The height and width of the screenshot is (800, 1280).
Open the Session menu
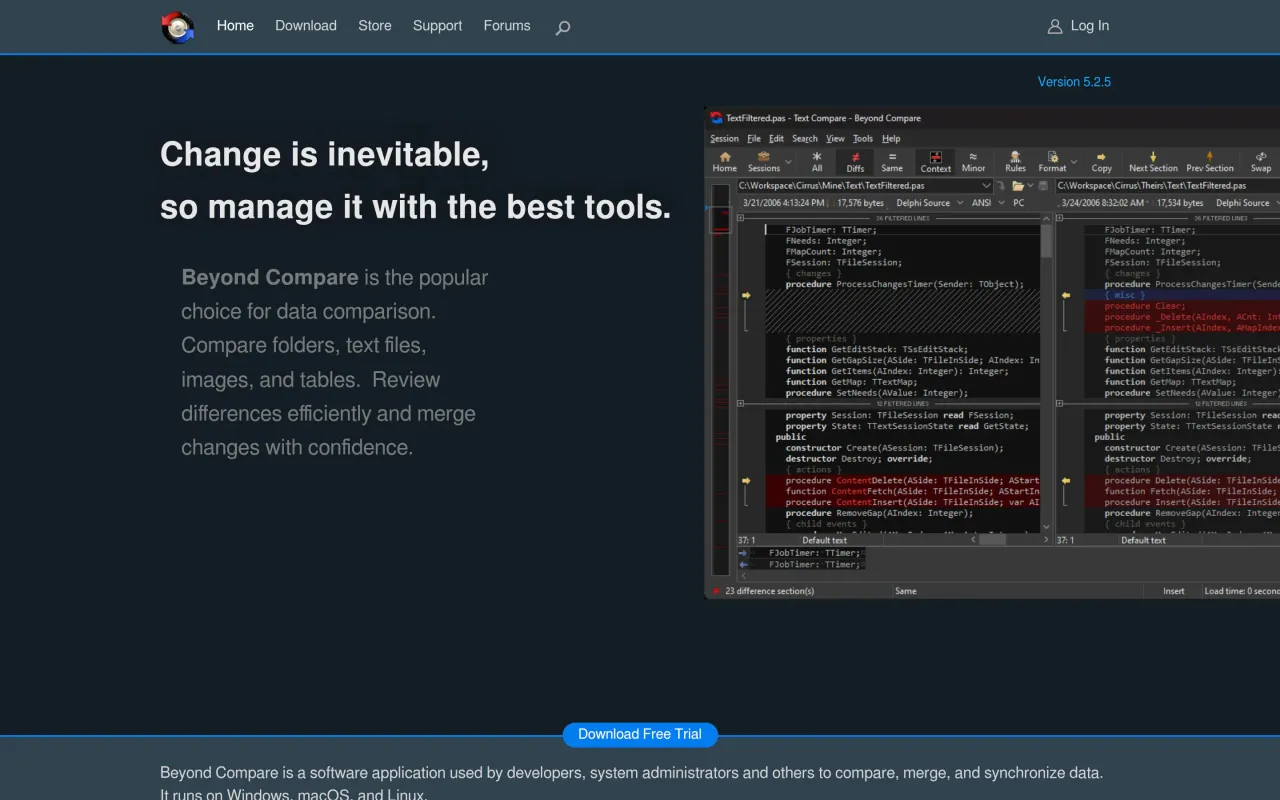pyautogui.click(x=724, y=139)
